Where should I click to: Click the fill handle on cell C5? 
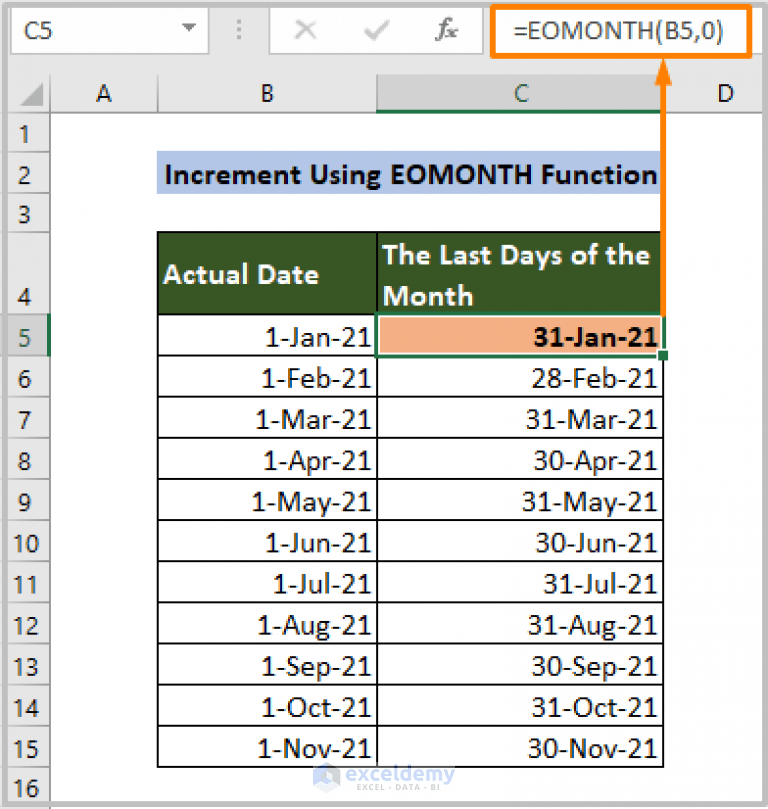[x=662, y=356]
